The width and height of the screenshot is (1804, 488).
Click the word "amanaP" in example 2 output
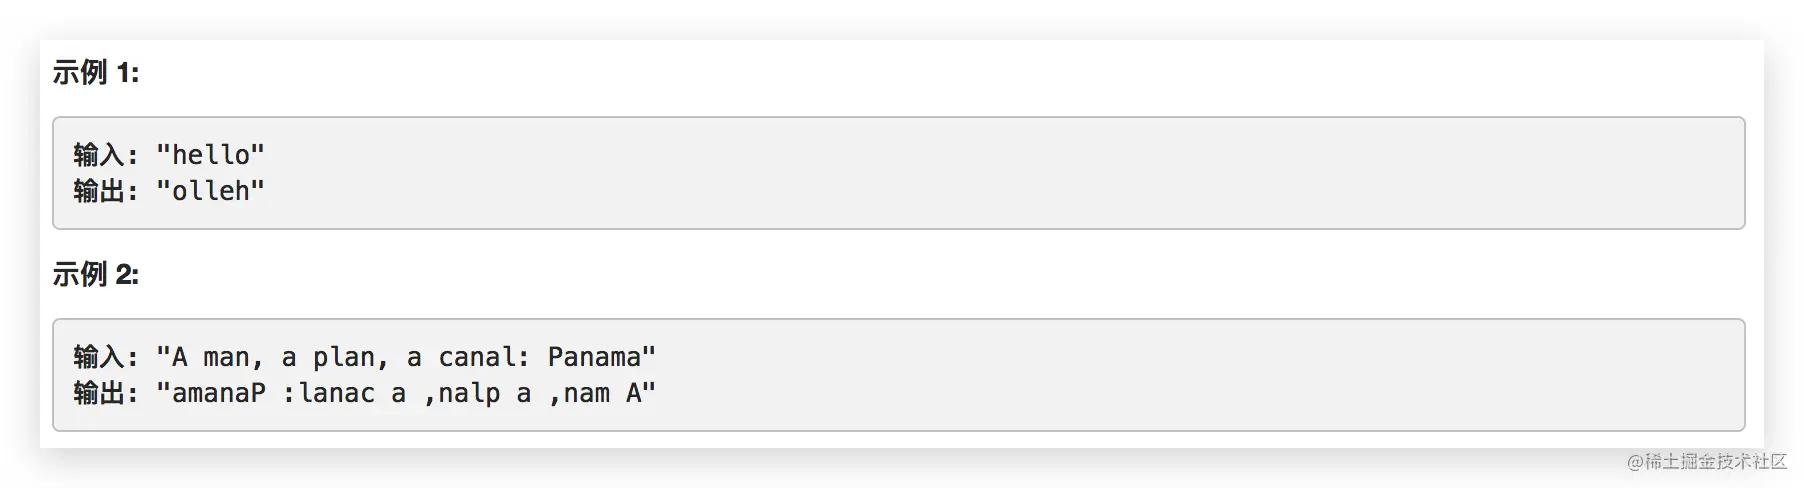tap(219, 393)
